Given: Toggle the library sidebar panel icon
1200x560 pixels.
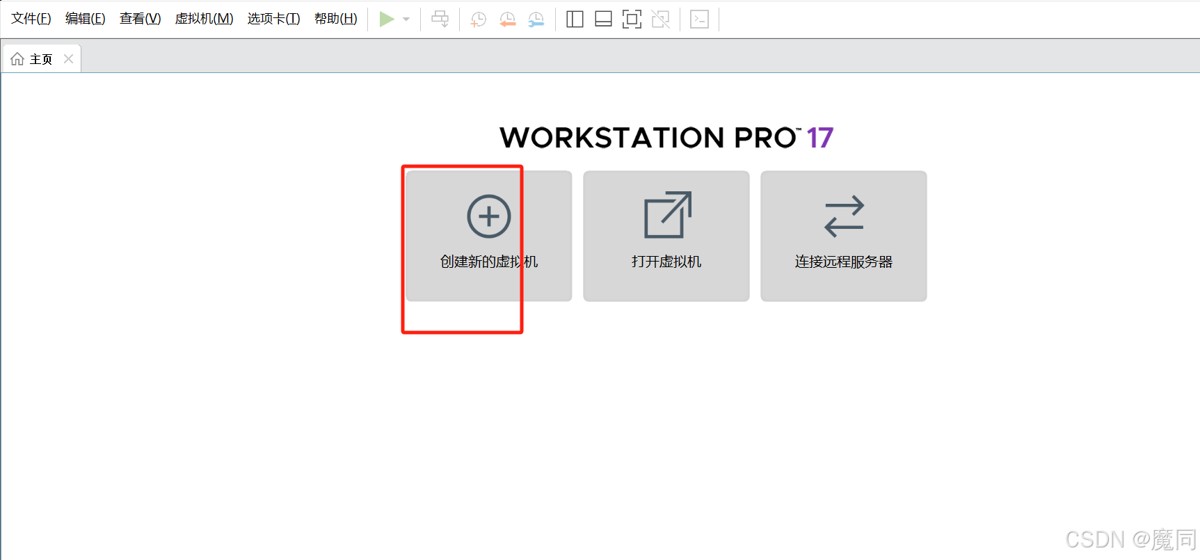Looking at the screenshot, I should tap(575, 19).
